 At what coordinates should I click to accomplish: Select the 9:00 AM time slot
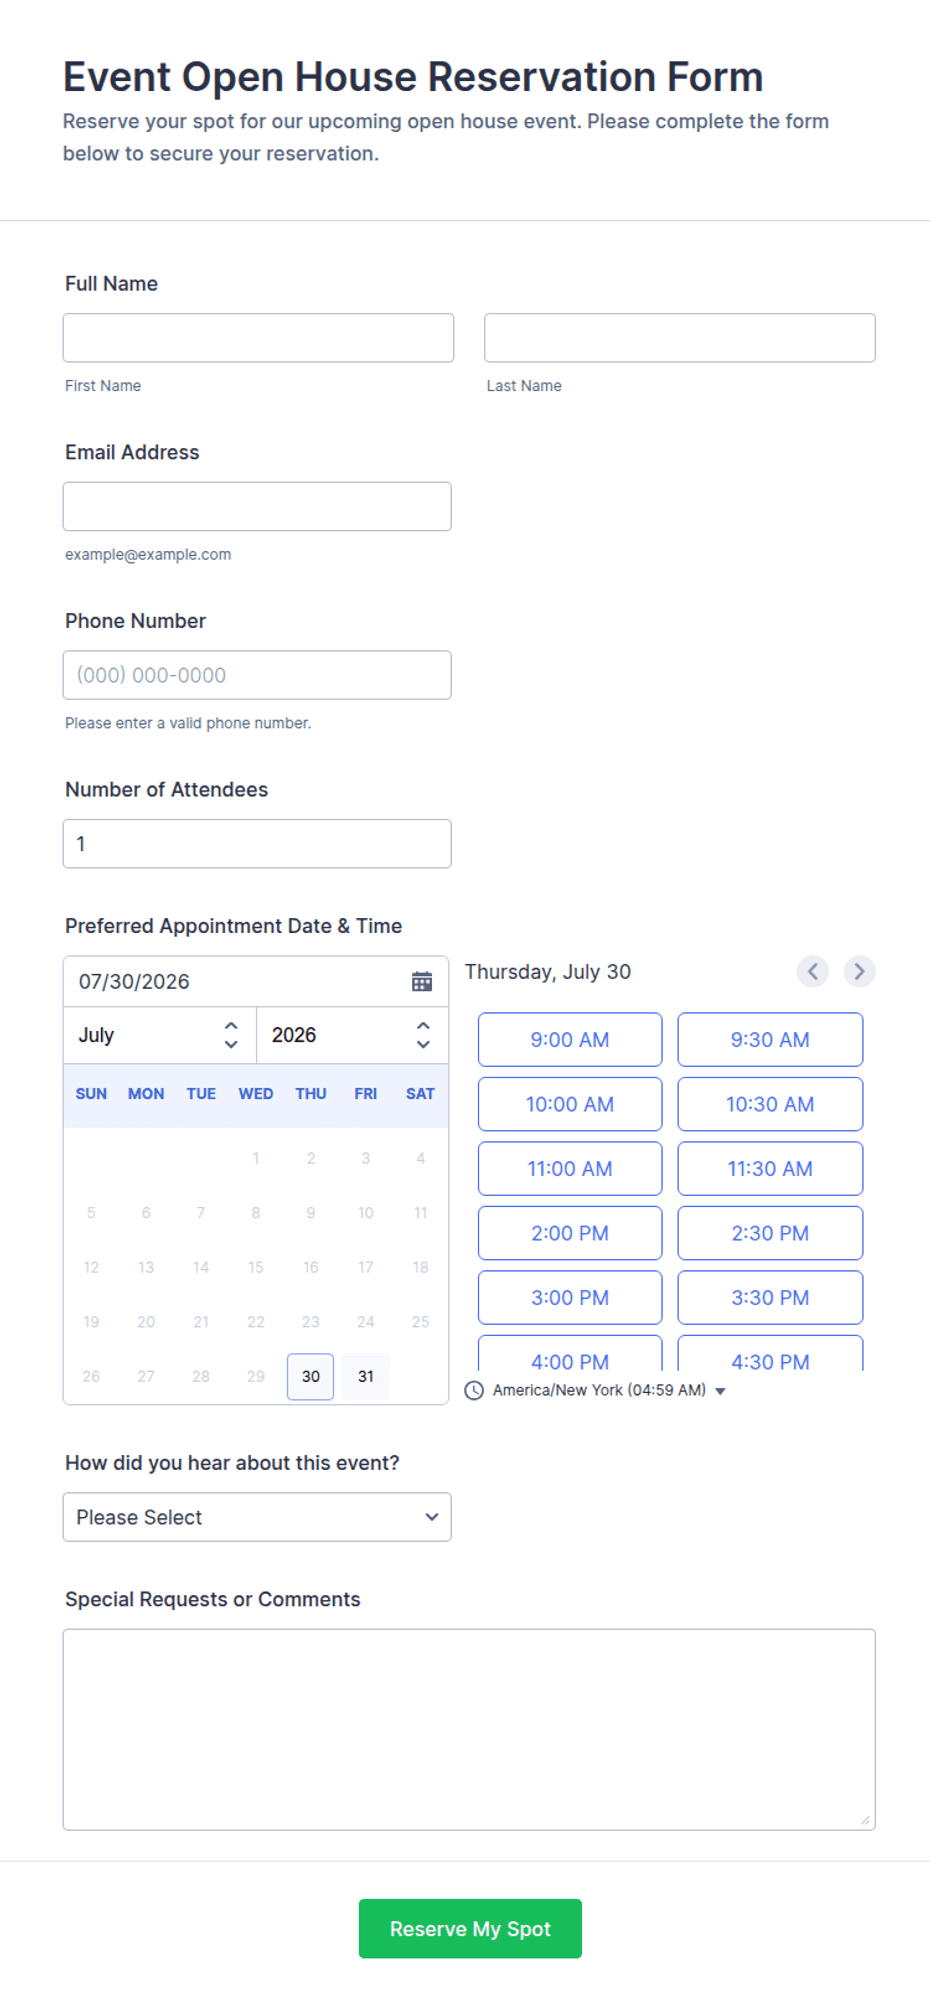coord(570,1040)
